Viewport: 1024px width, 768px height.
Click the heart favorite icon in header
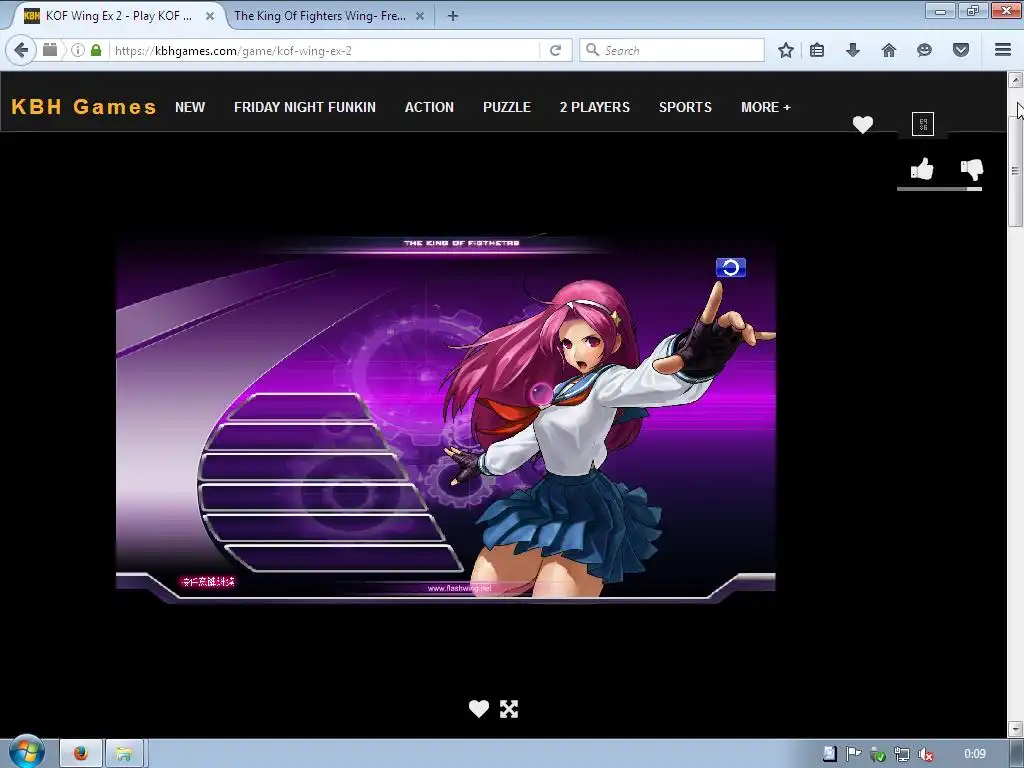pos(863,124)
